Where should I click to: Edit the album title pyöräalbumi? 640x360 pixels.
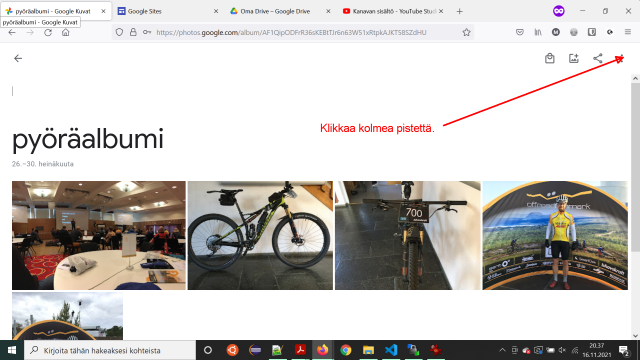click(88, 139)
